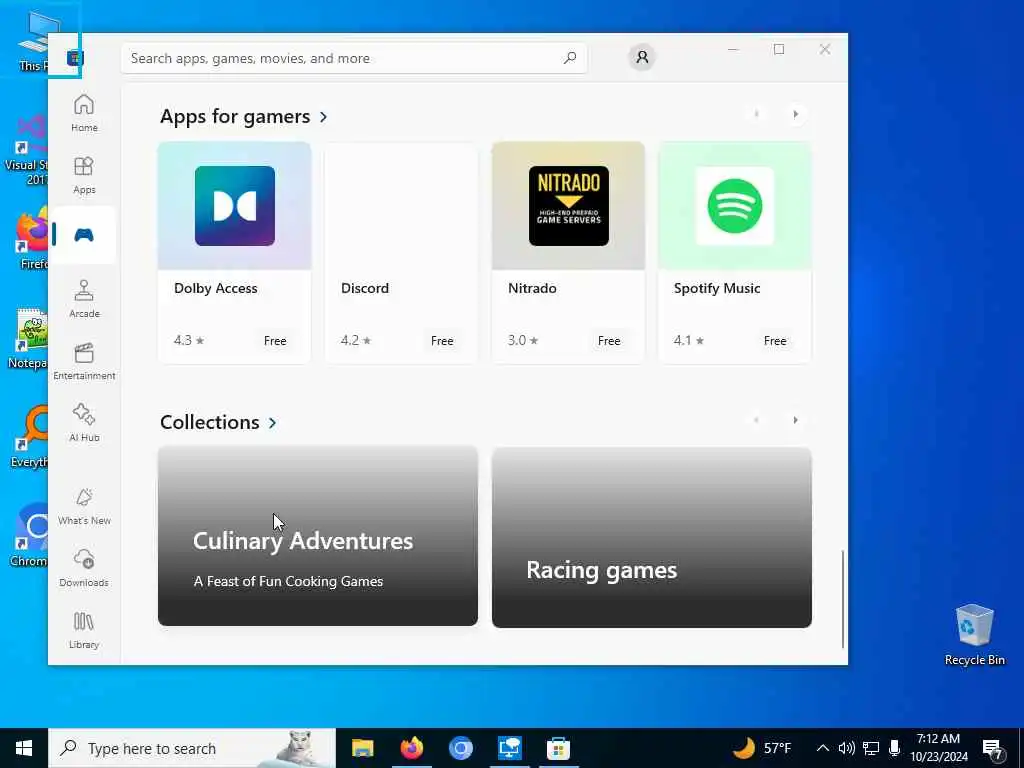
Task: Show previous Apps for gamers items
Action: (756, 114)
